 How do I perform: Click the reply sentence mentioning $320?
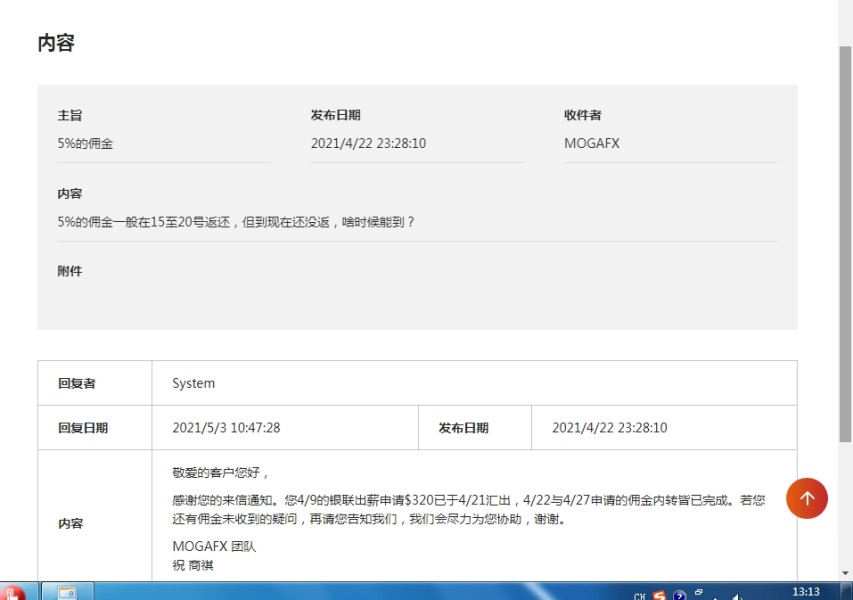coord(468,509)
